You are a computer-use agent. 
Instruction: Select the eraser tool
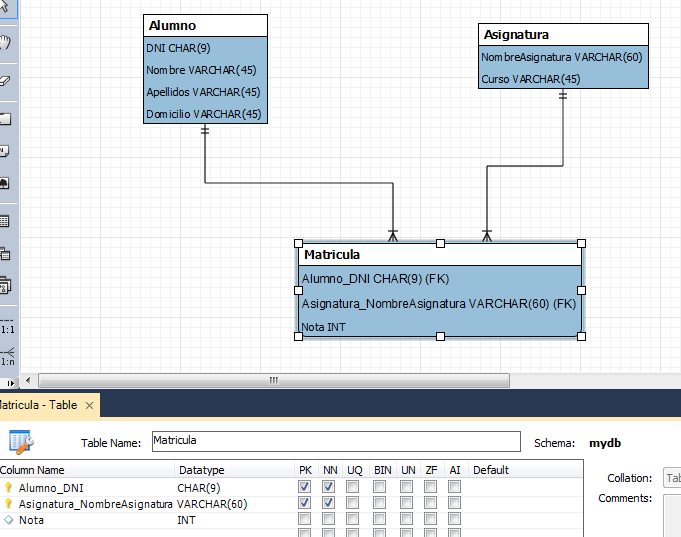point(5,80)
